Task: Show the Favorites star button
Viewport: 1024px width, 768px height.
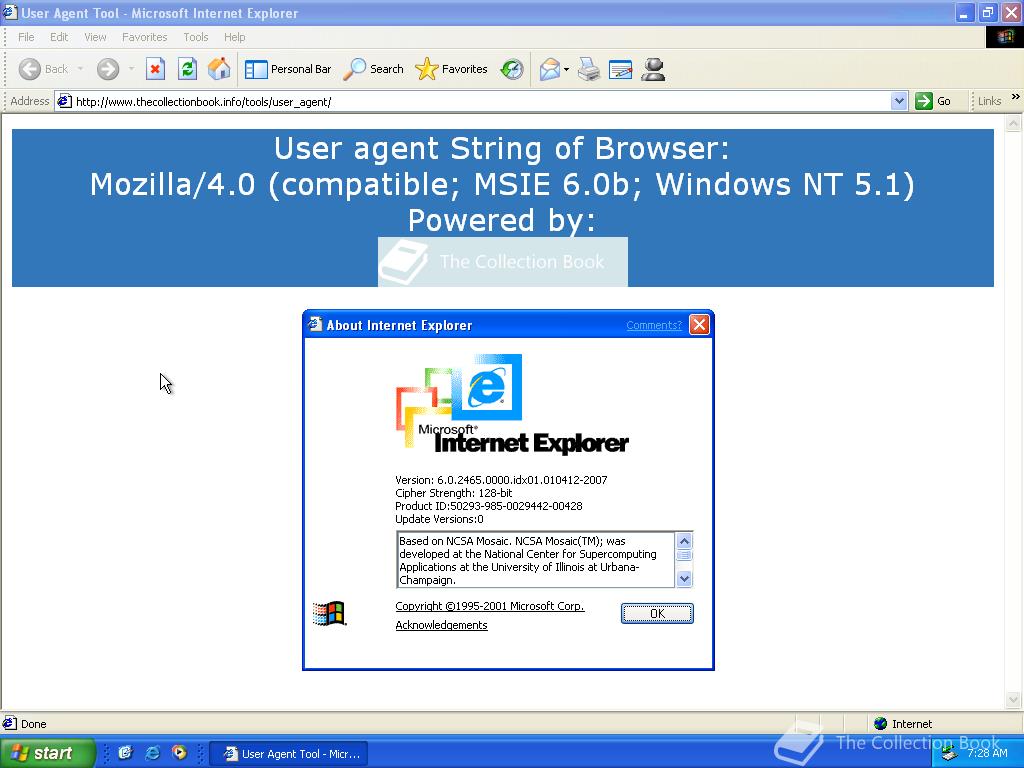Action: [451, 69]
